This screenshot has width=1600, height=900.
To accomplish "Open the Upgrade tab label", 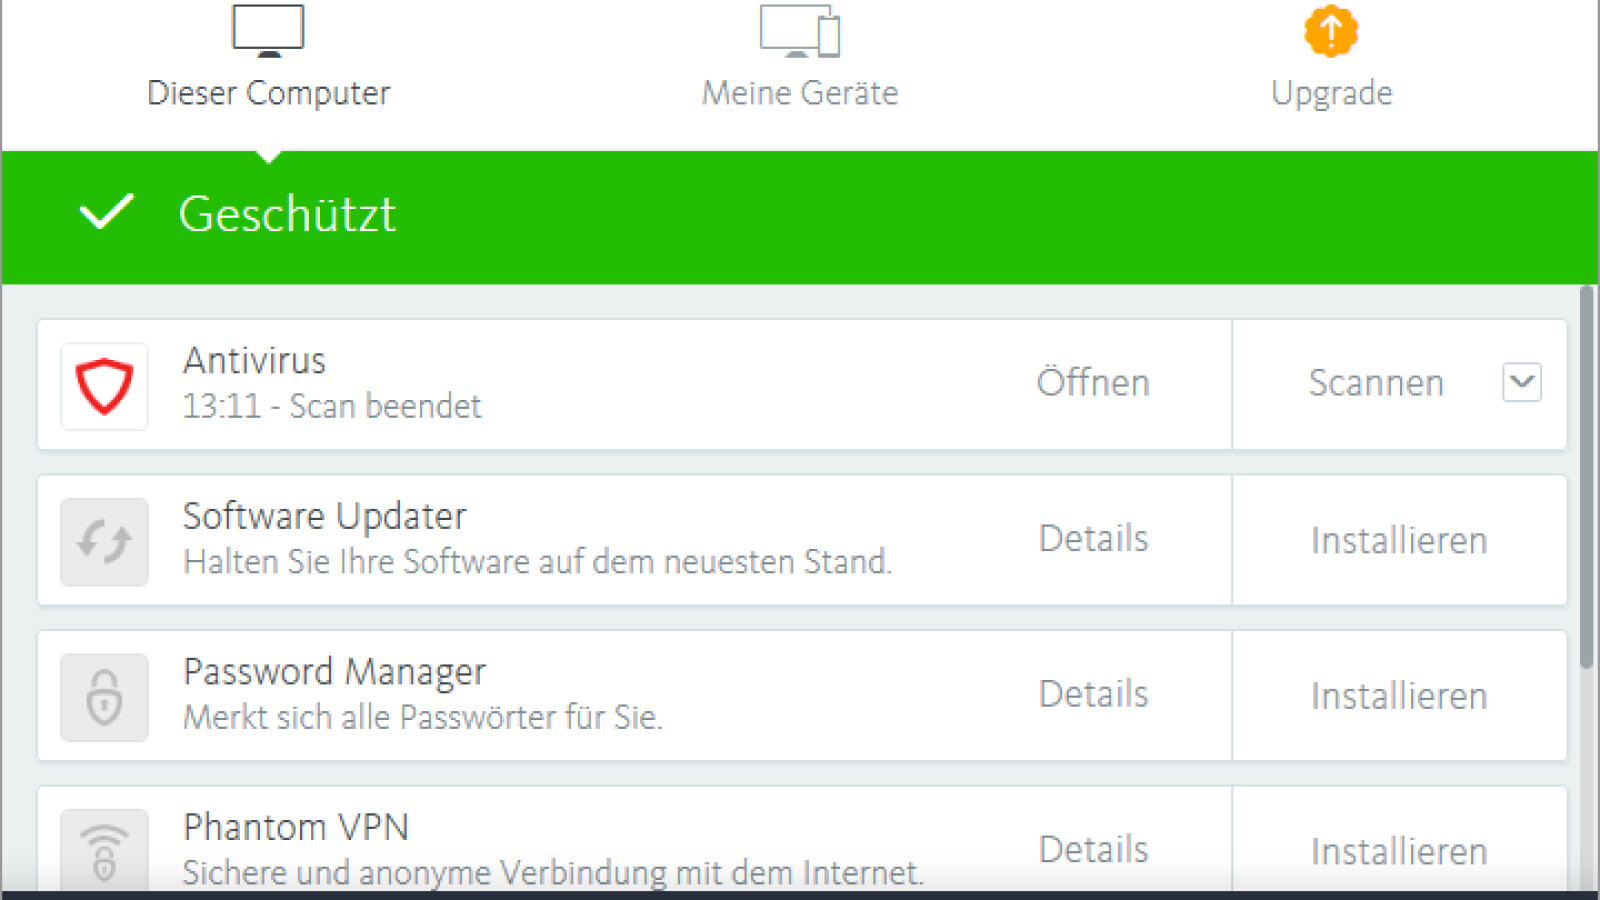I will [1331, 93].
